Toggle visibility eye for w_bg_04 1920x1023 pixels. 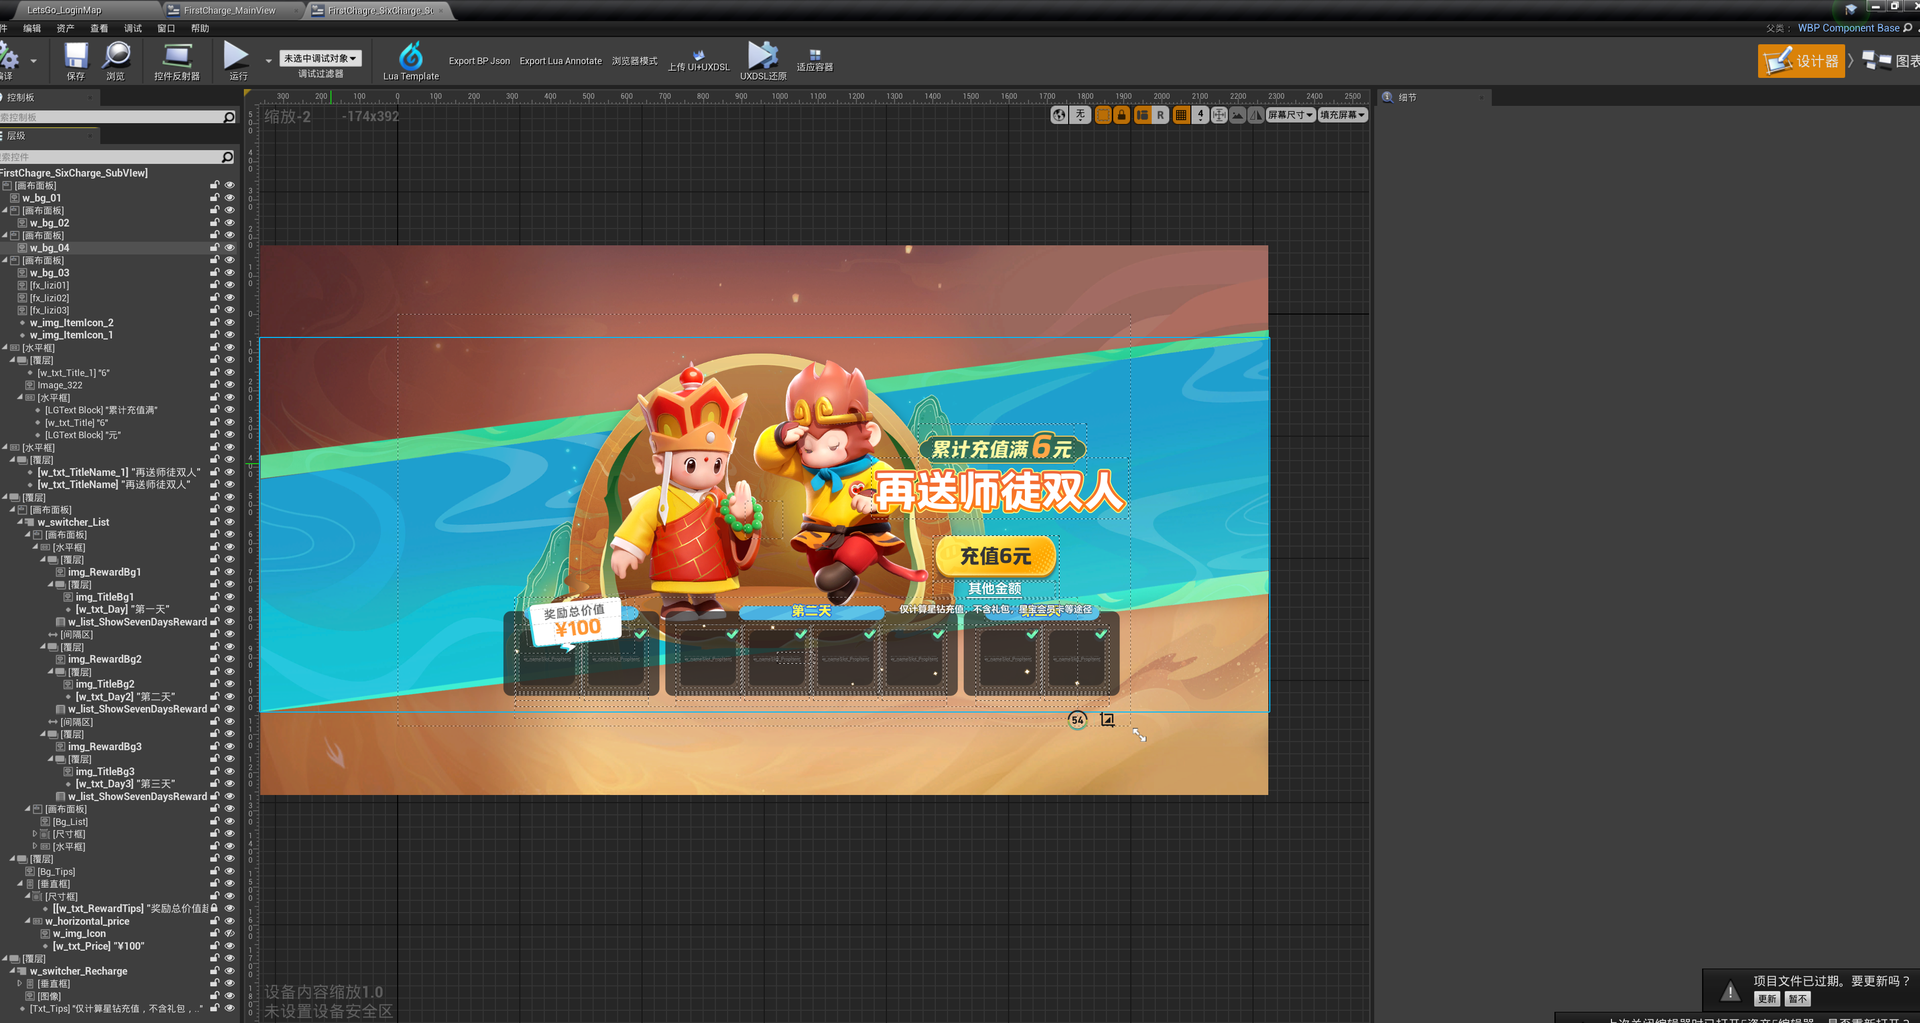pyautogui.click(x=229, y=248)
